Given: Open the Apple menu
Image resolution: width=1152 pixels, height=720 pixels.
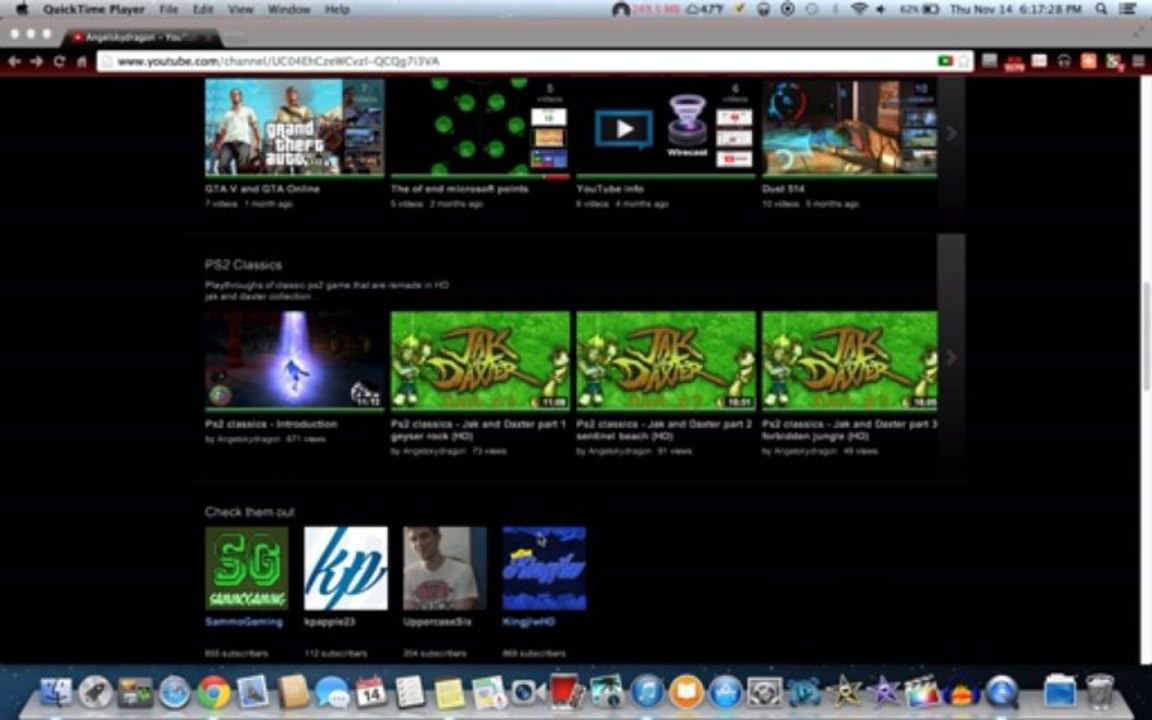Looking at the screenshot, I should coord(22,10).
